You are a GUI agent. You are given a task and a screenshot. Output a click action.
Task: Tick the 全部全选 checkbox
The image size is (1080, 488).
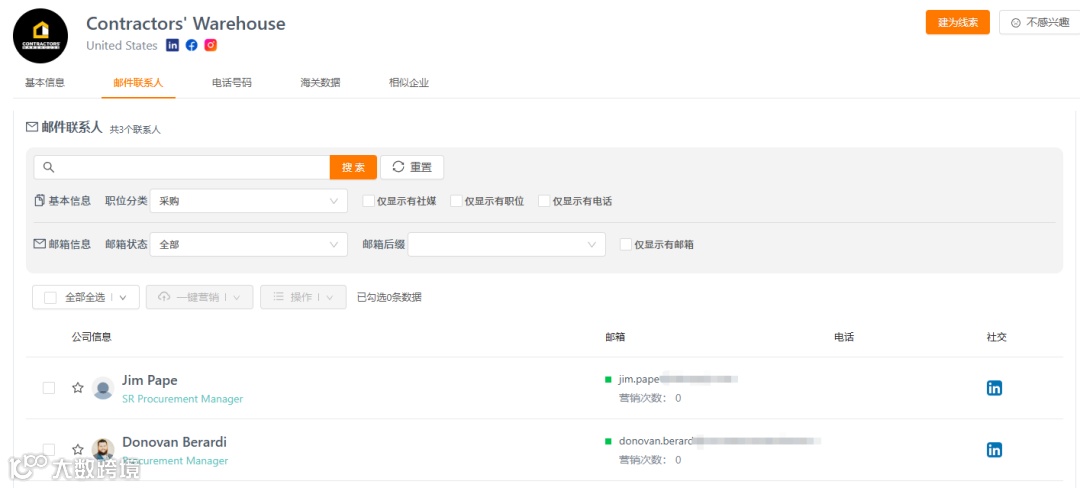[50, 297]
